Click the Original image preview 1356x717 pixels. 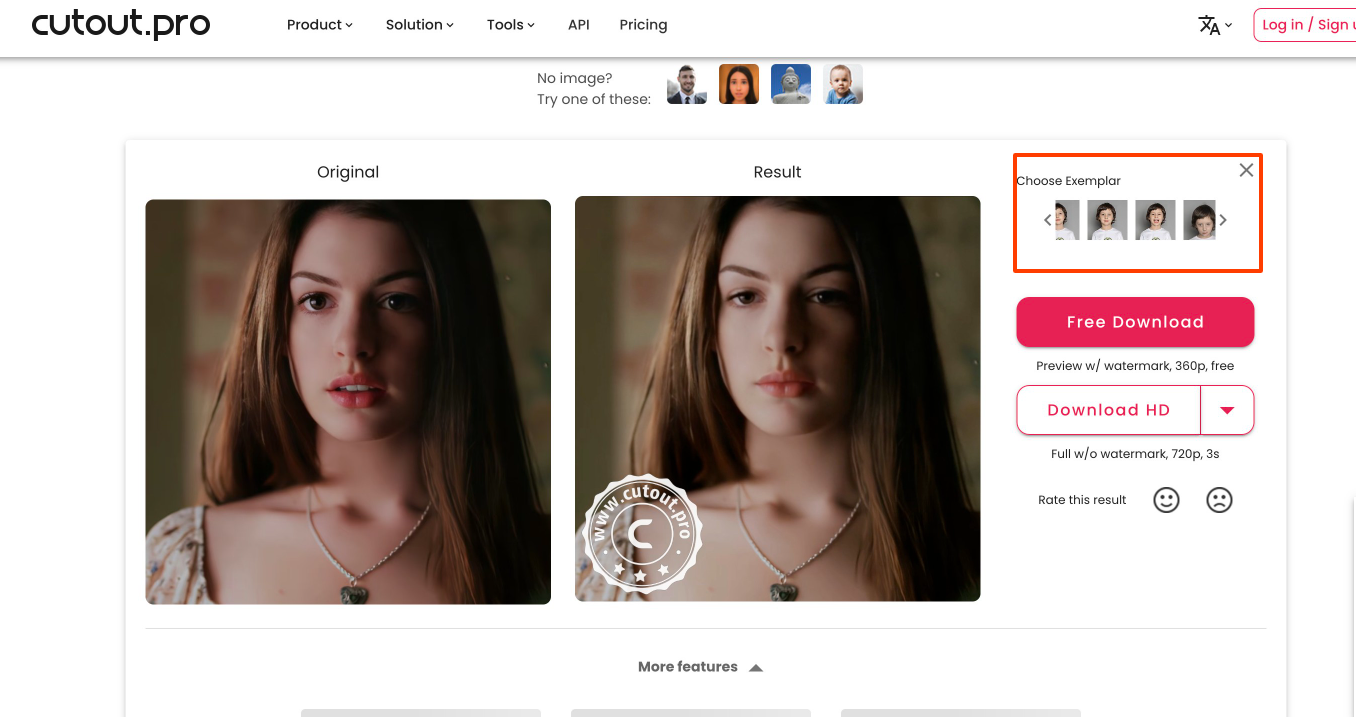pyautogui.click(x=348, y=402)
